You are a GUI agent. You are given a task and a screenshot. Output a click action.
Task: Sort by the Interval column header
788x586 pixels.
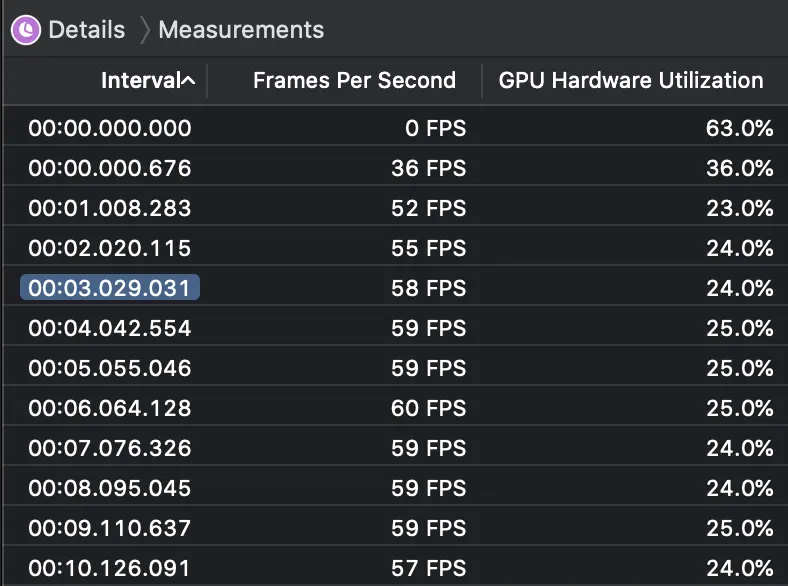147,81
